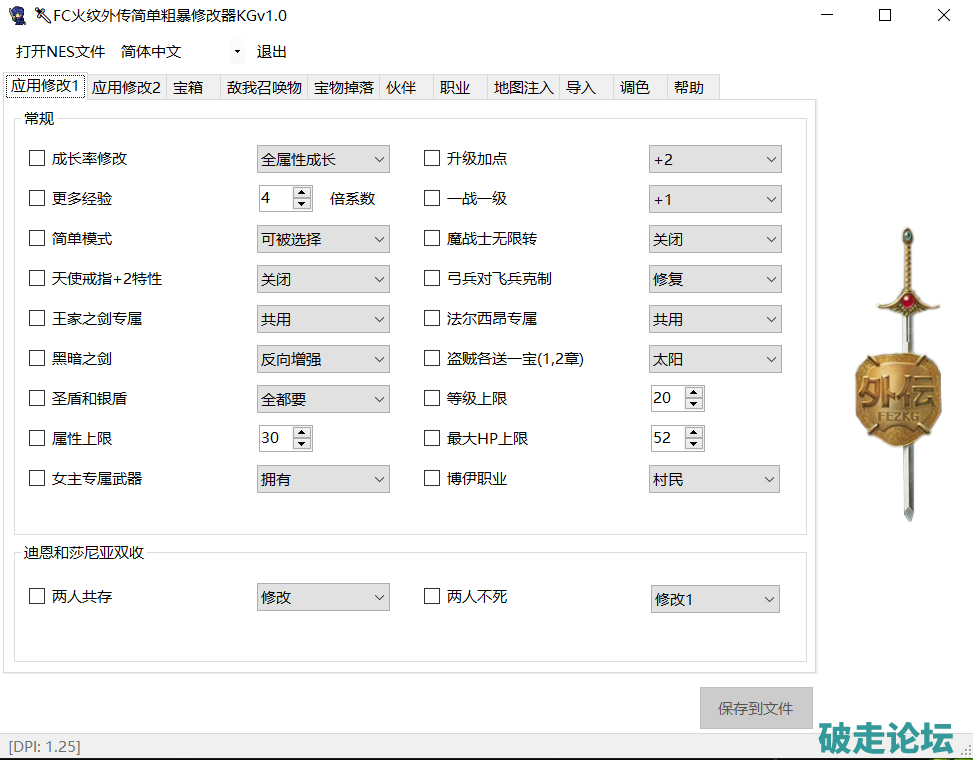Increase the 倍系数 experience multiplier spinner
The height and width of the screenshot is (760, 973).
click(302, 193)
